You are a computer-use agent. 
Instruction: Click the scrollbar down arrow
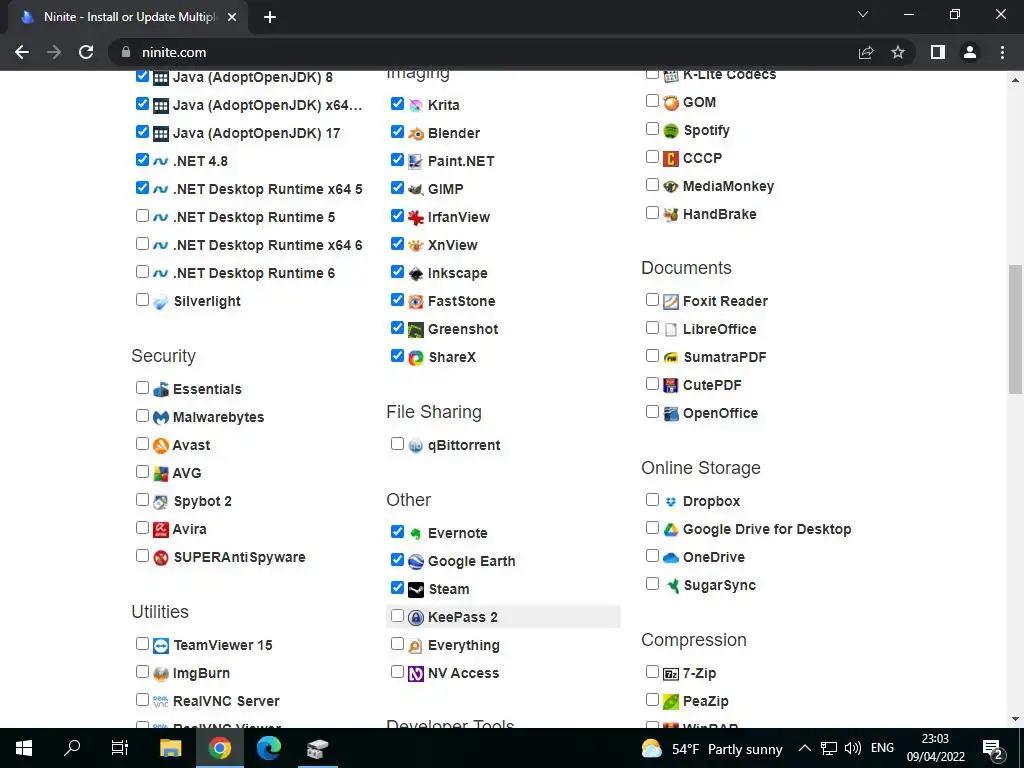coord(1015,720)
